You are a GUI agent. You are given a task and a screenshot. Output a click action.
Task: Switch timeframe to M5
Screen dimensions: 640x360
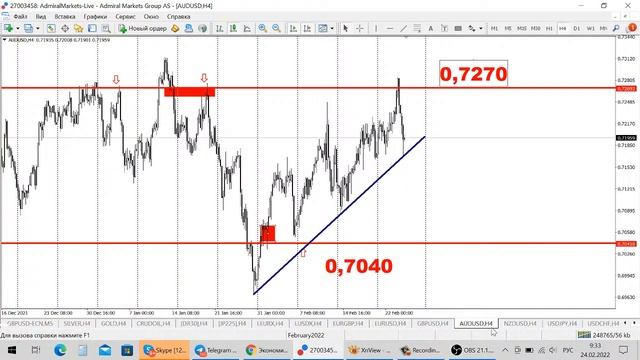click(x=508, y=28)
